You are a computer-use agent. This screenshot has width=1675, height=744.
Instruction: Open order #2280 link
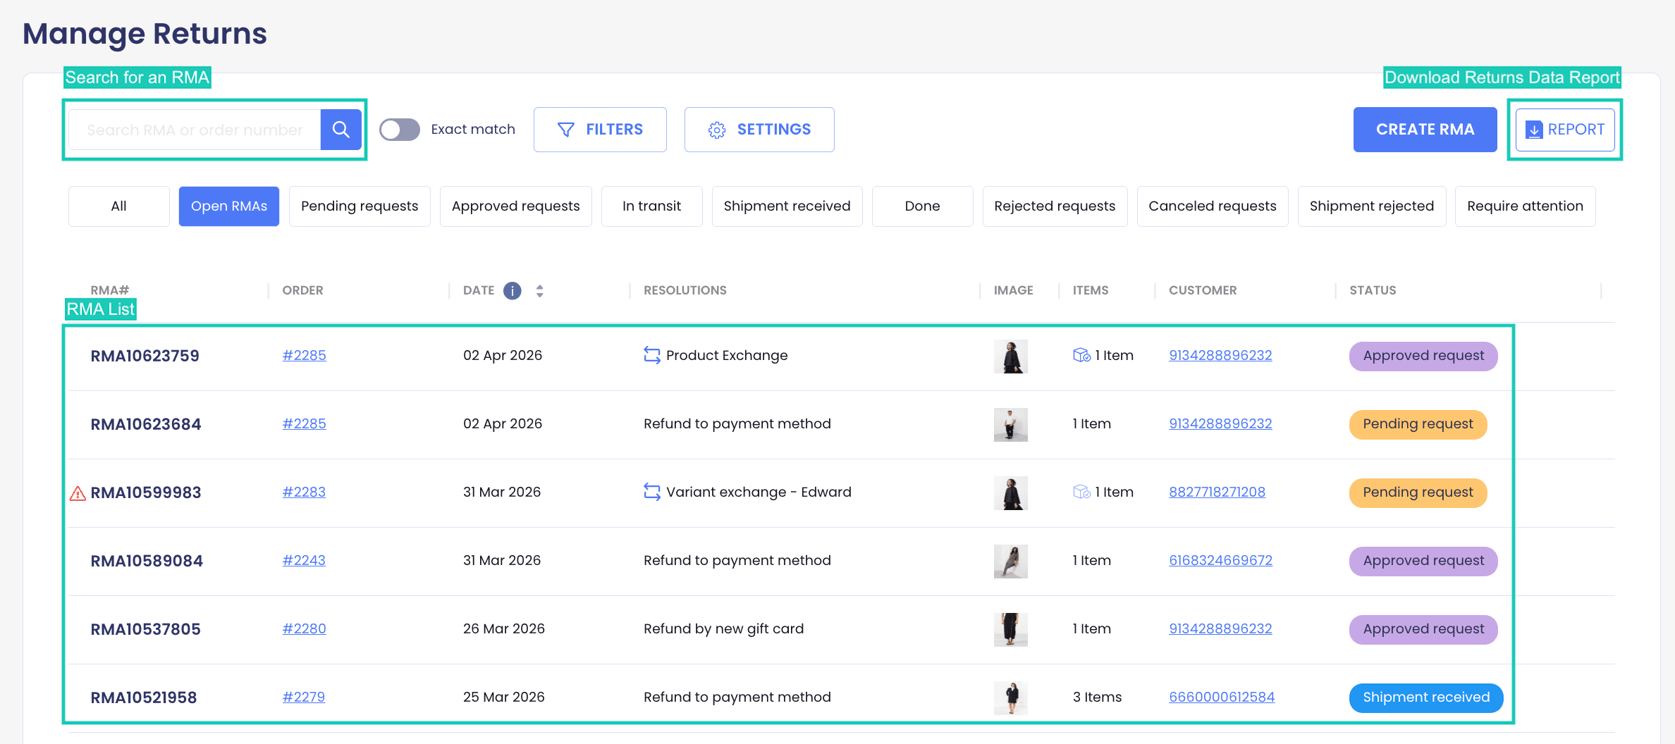304,628
